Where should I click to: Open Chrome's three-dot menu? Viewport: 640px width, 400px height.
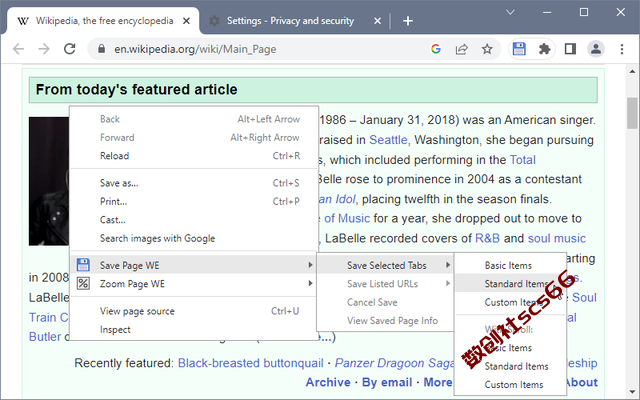click(x=622, y=49)
